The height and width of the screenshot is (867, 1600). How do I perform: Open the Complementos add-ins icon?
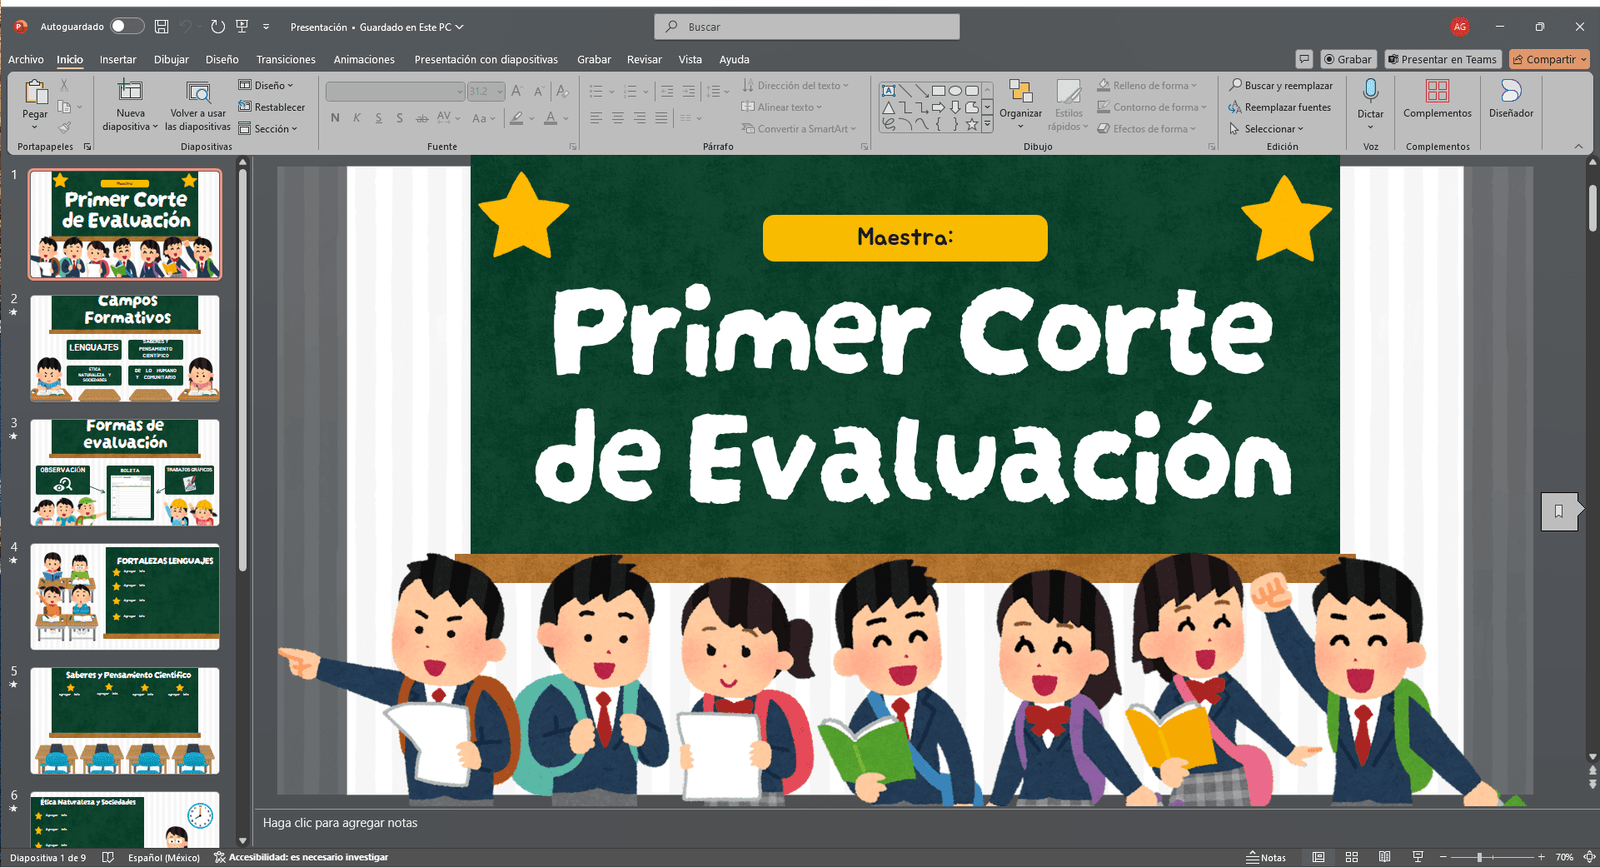(x=1437, y=92)
